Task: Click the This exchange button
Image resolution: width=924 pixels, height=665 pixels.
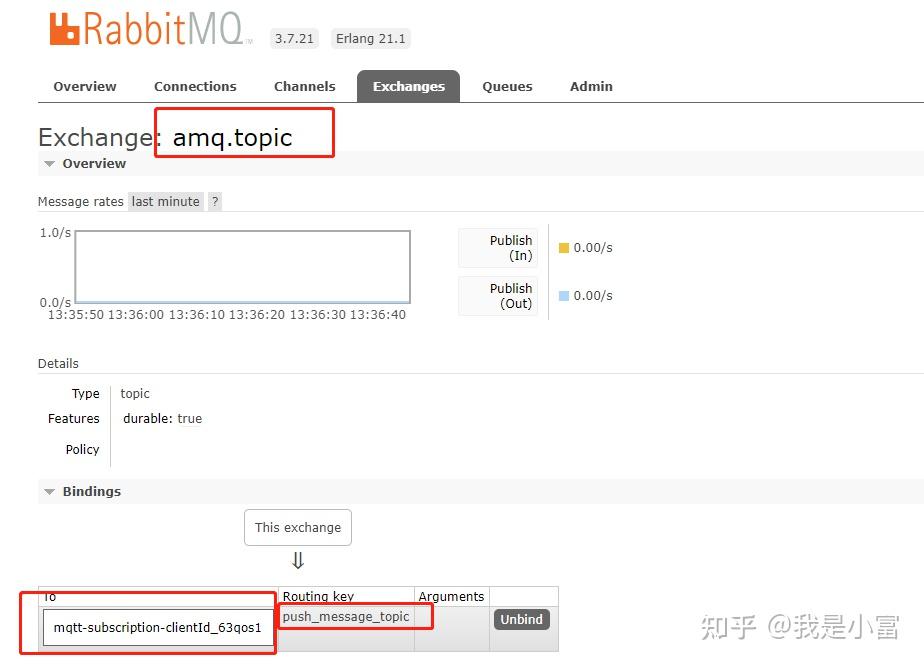Action: (x=297, y=527)
